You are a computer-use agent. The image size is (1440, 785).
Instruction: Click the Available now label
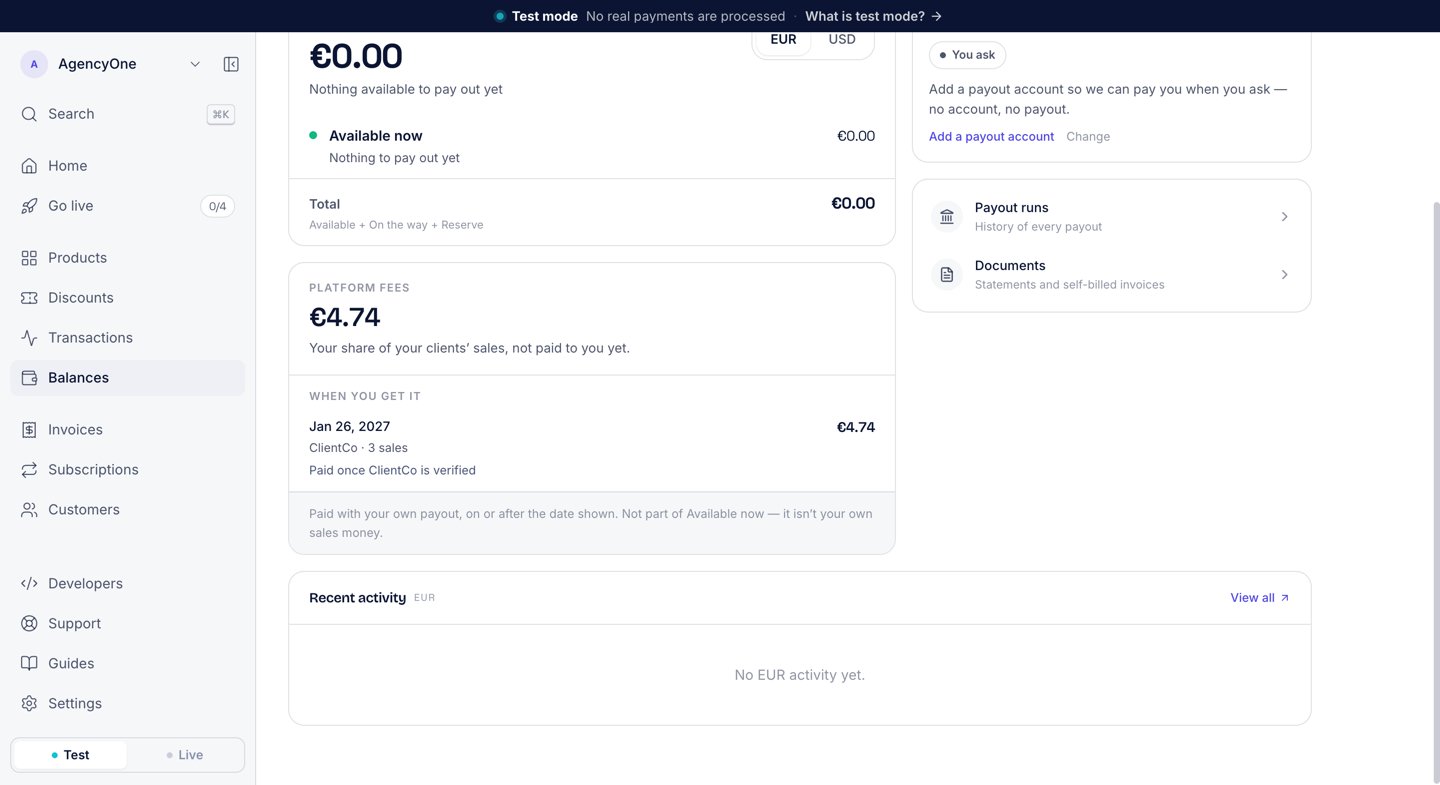[376, 136]
